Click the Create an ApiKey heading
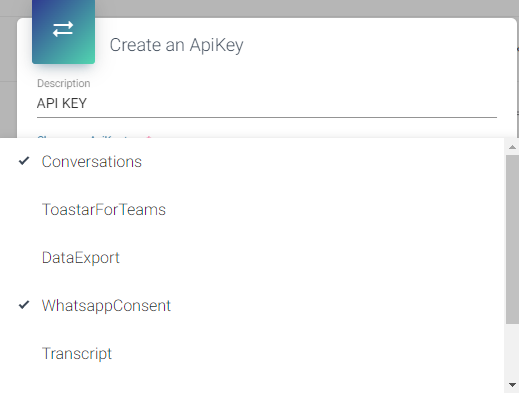519x393 pixels. [x=176, y=45]
